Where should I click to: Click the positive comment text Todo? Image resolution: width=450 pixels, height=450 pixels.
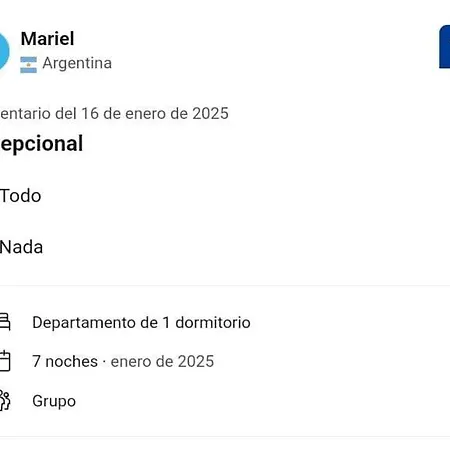pyautogui.click(x=21, y=196)
